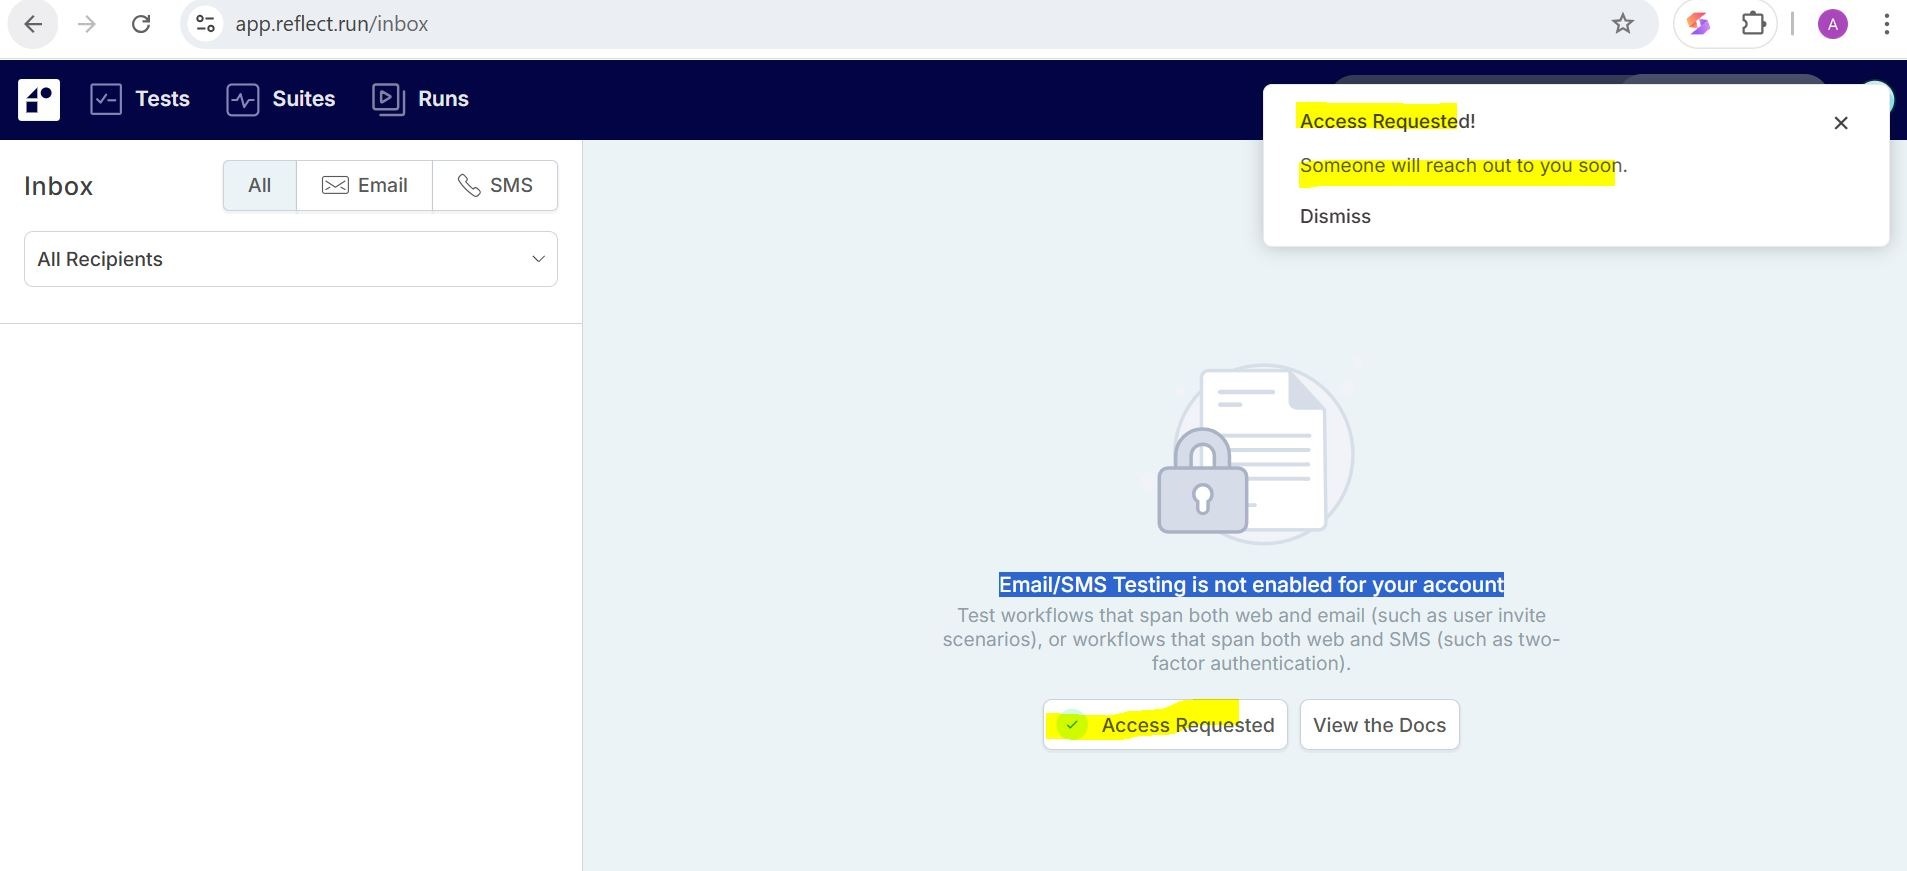The image size is (1907, 871).
Task: Go to the Runs page
Action: click(x=420, y=99)
